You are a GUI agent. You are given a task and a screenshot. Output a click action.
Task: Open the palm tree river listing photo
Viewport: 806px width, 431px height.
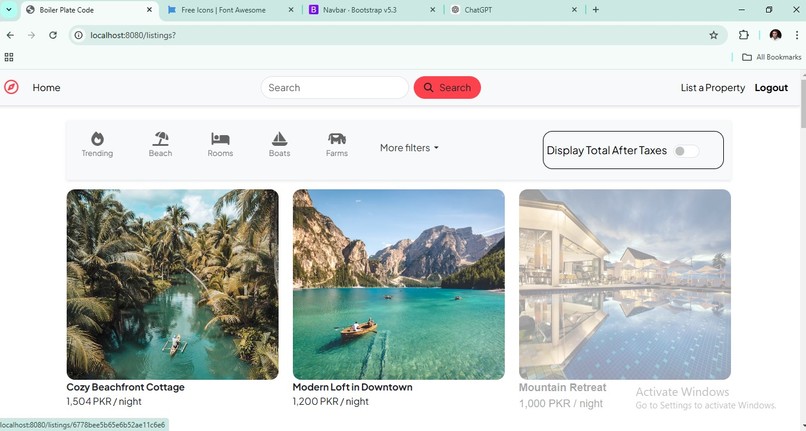(x=173, y=284)
